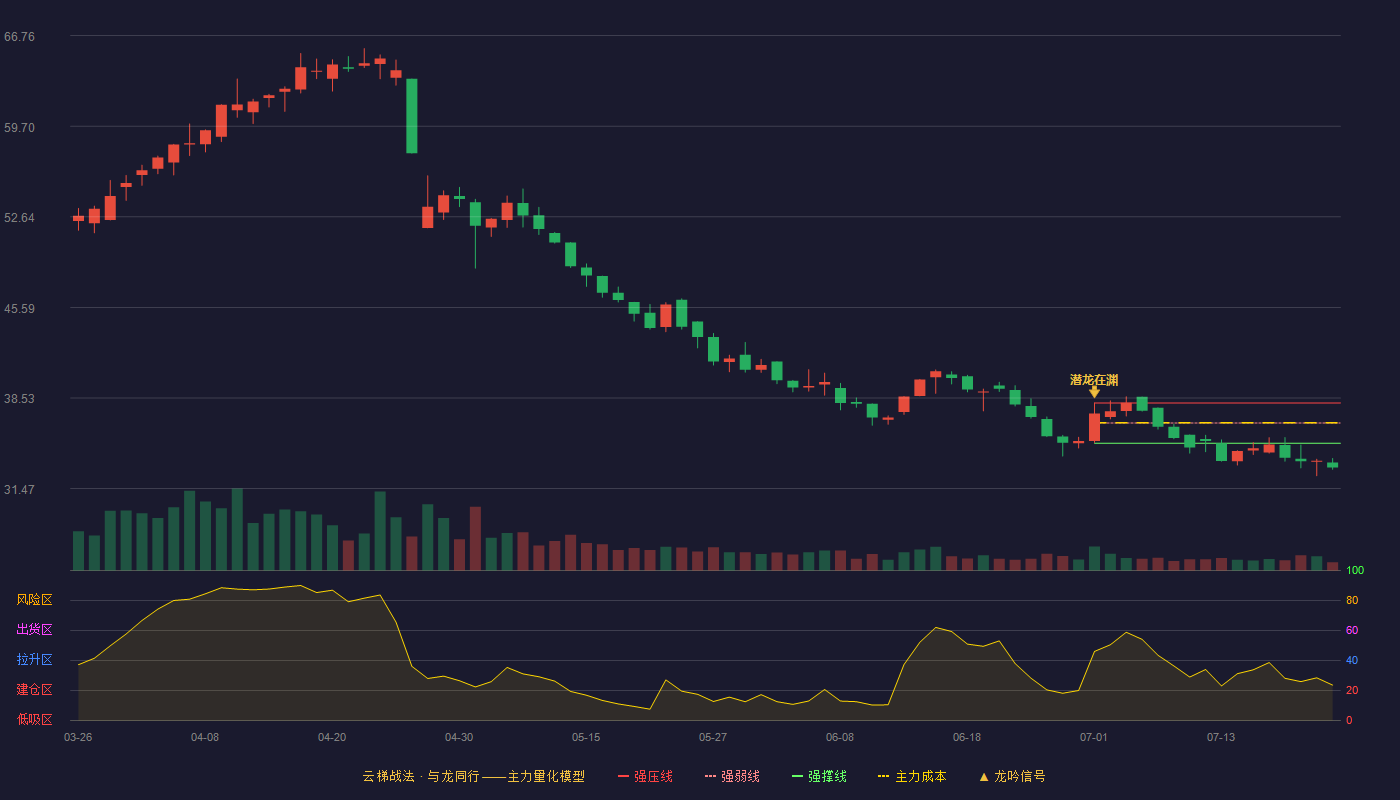
Task: Toggle the 龙吟信号 triangle legend item
Action: (x=1012, y=776)
